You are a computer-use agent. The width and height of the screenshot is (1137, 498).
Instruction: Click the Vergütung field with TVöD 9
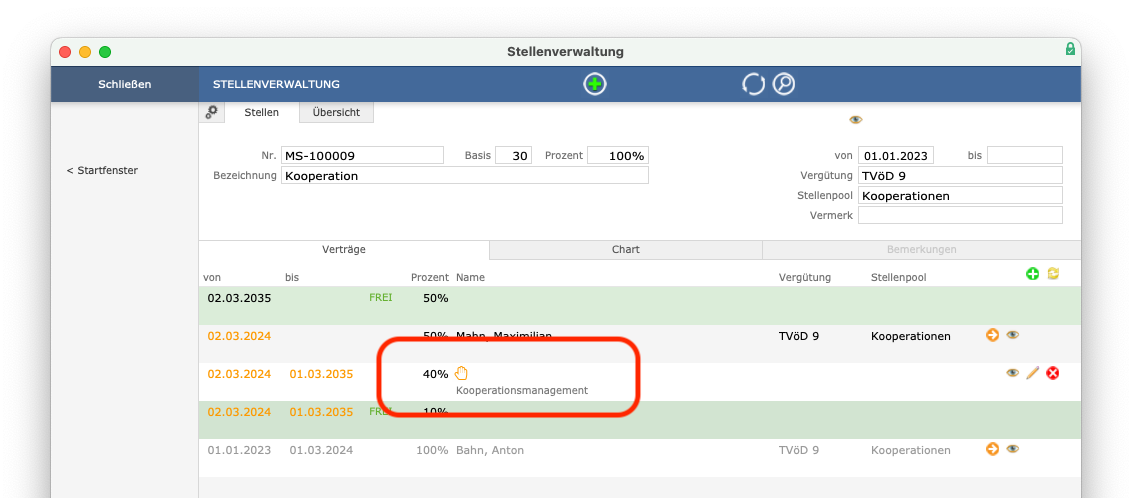click(x=960, y=175)
